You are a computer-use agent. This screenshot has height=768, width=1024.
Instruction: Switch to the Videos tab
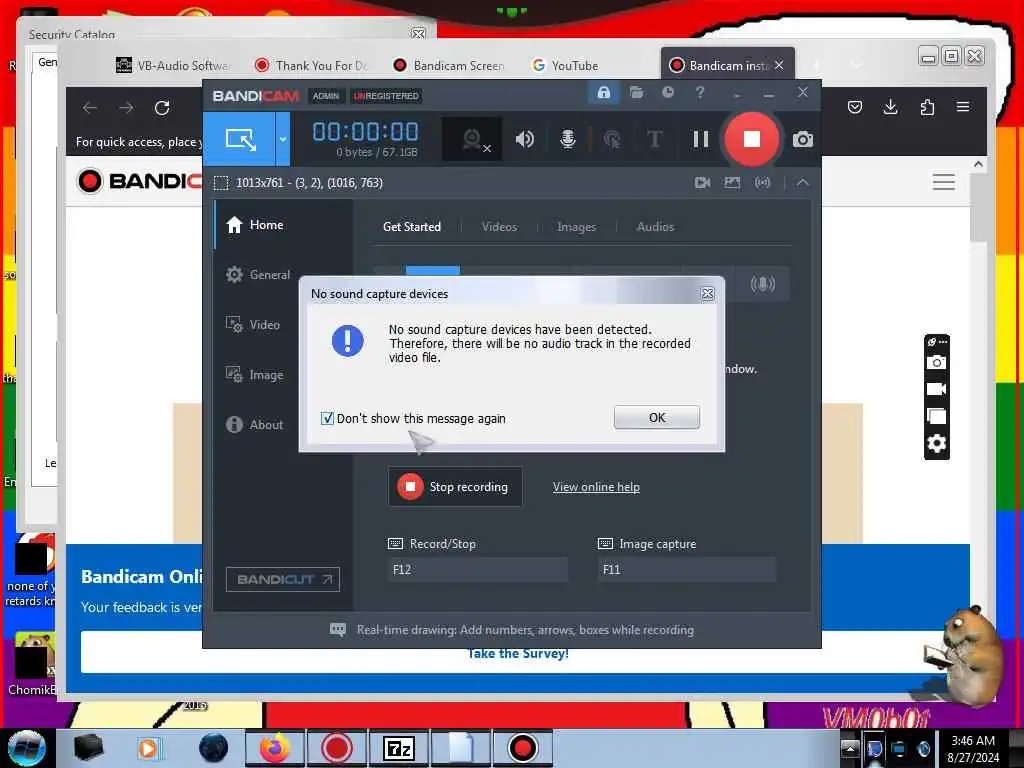pos(499,227)
